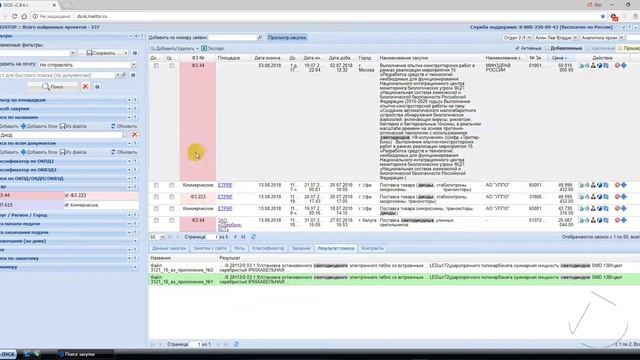Click the request number input field

point(232,38)
